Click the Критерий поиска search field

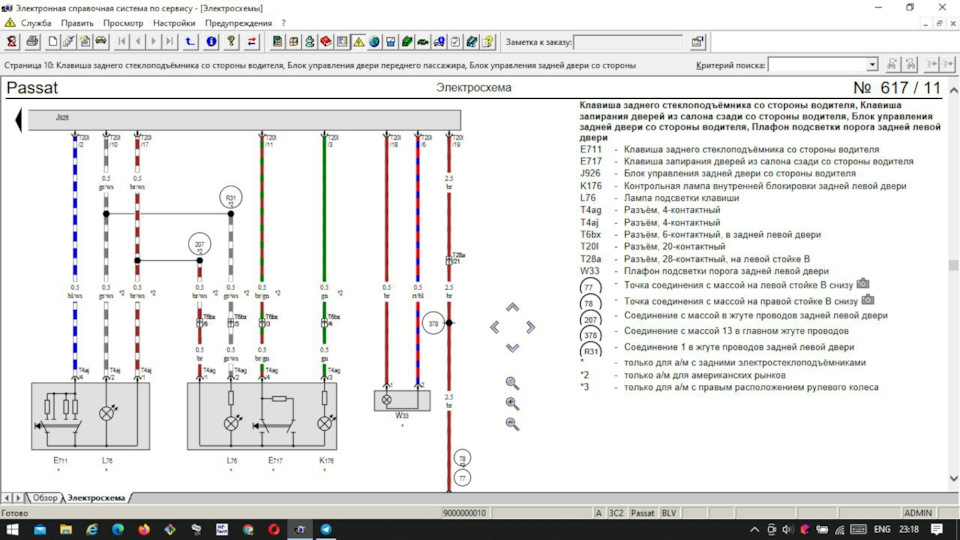(x=817, y=64)
